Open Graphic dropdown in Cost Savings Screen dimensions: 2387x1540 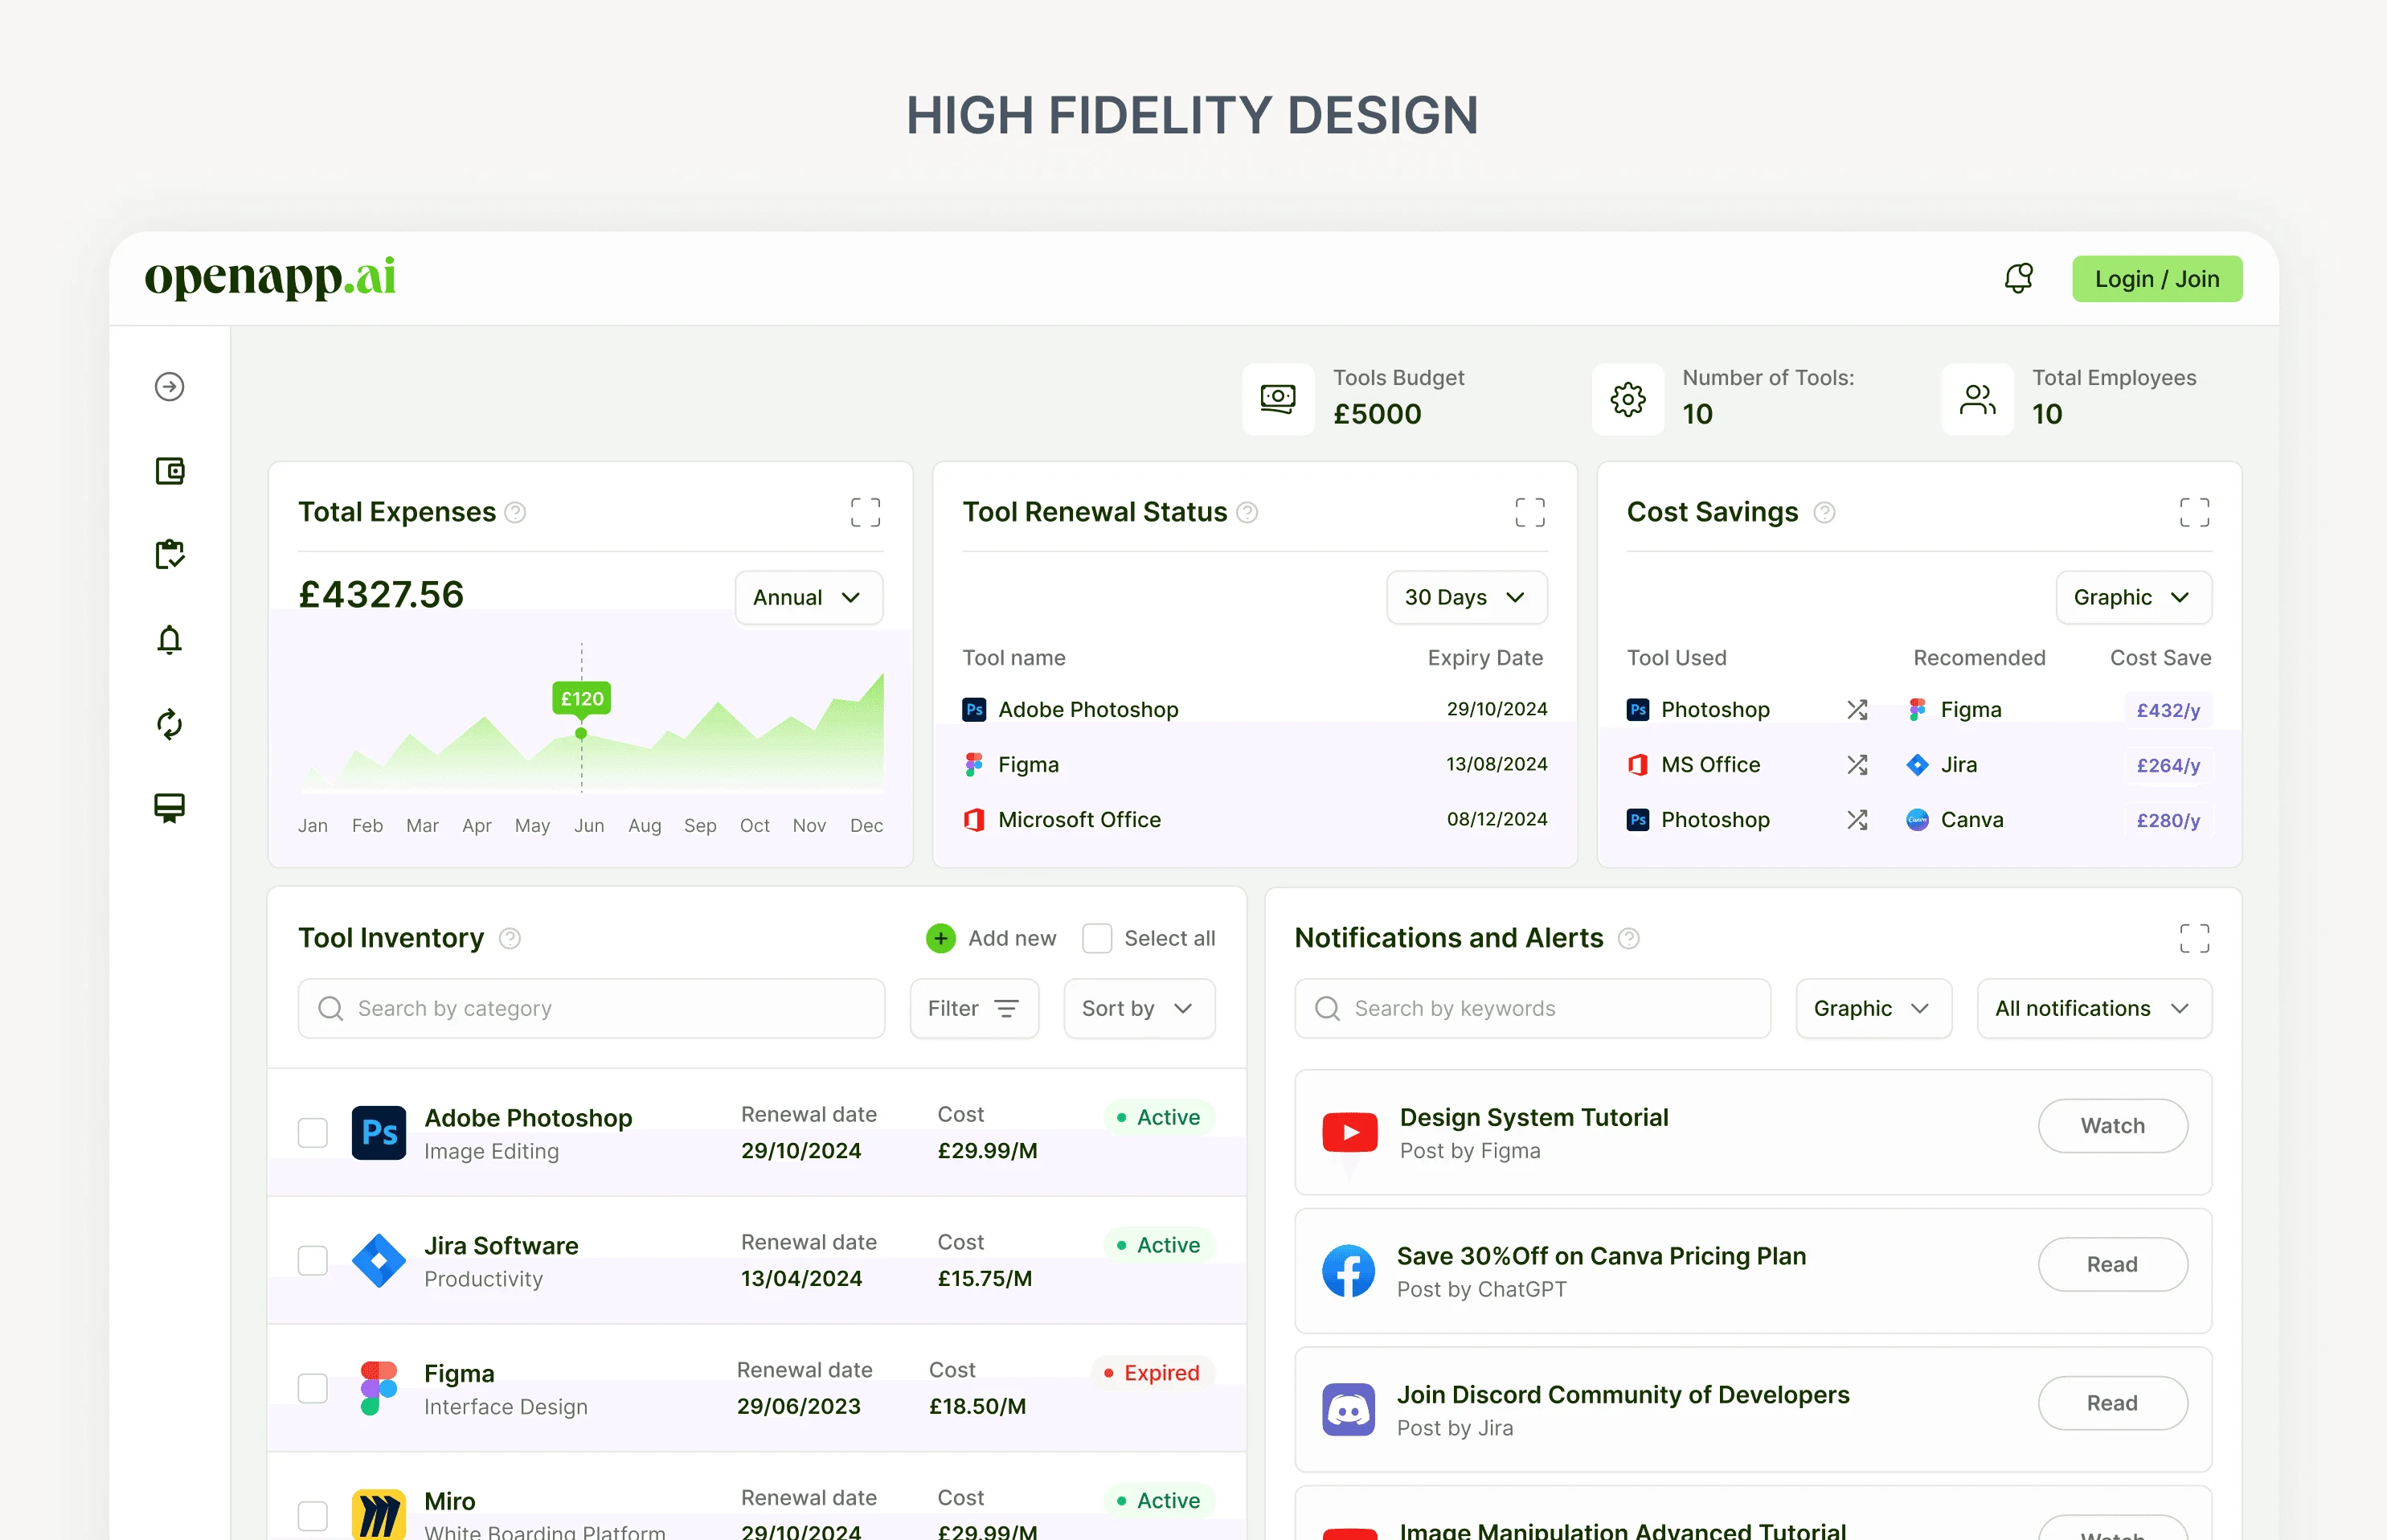tap(2133, 597)
